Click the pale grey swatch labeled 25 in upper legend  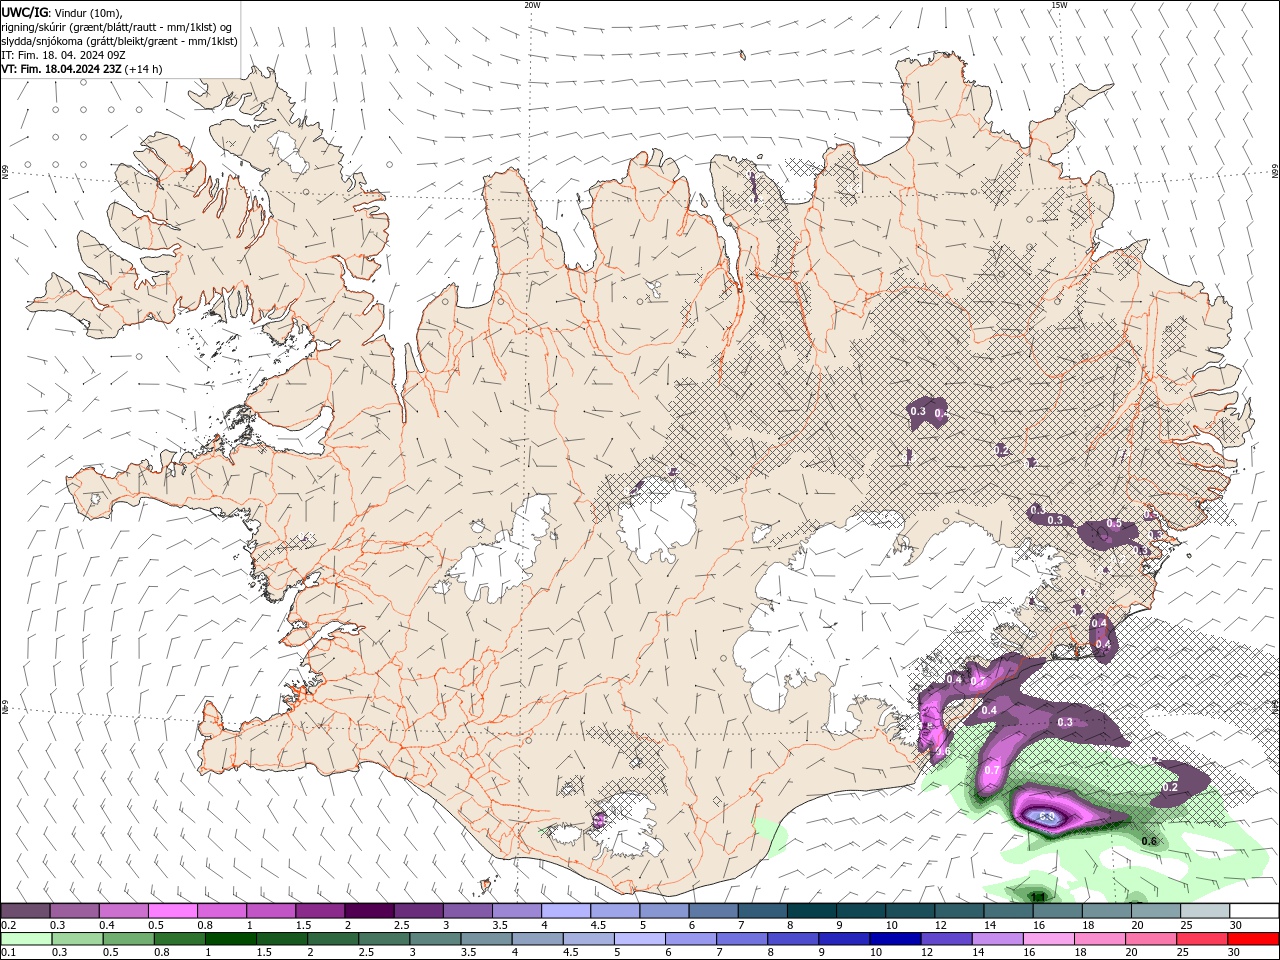[1205, 911]
